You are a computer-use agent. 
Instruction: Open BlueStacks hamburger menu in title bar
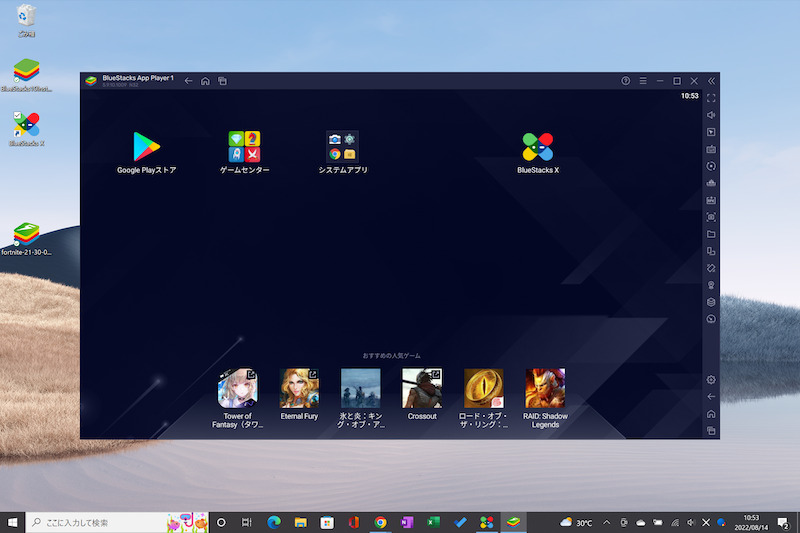643,80
